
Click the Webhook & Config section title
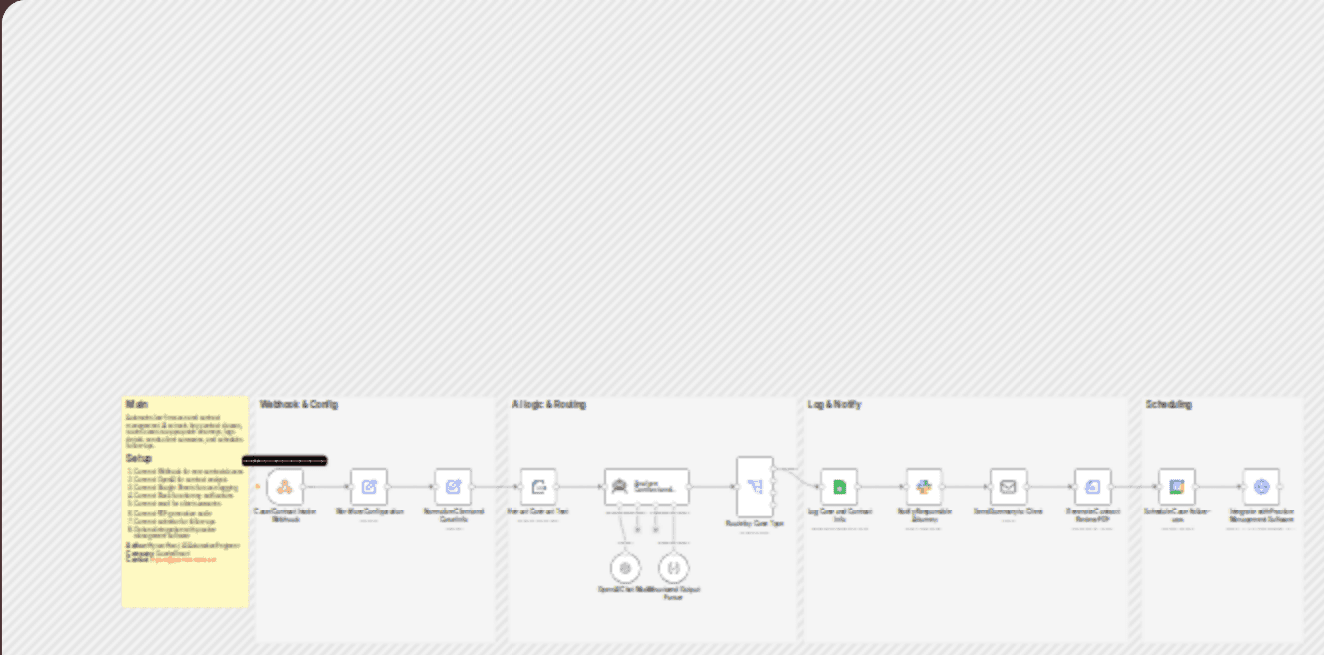click(x=299, y=405)
